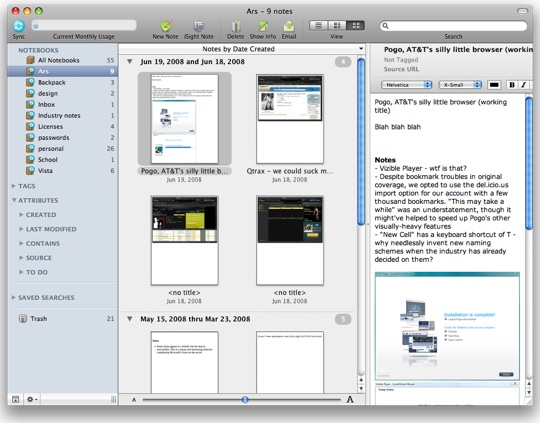Click the Sync icon
The image size is (540, 423).
(x=19, y=26)
